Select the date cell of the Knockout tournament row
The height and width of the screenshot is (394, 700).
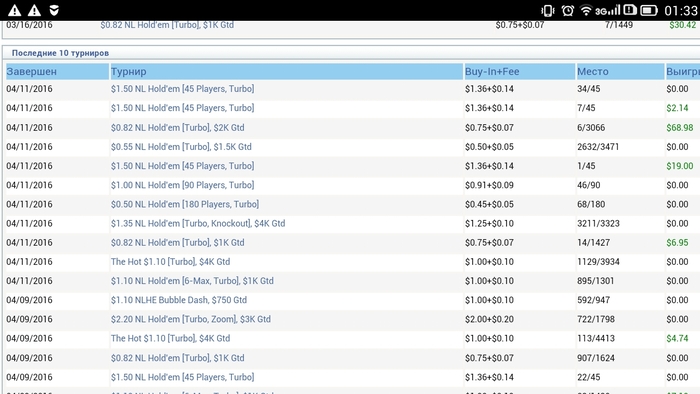click(29, 224)
